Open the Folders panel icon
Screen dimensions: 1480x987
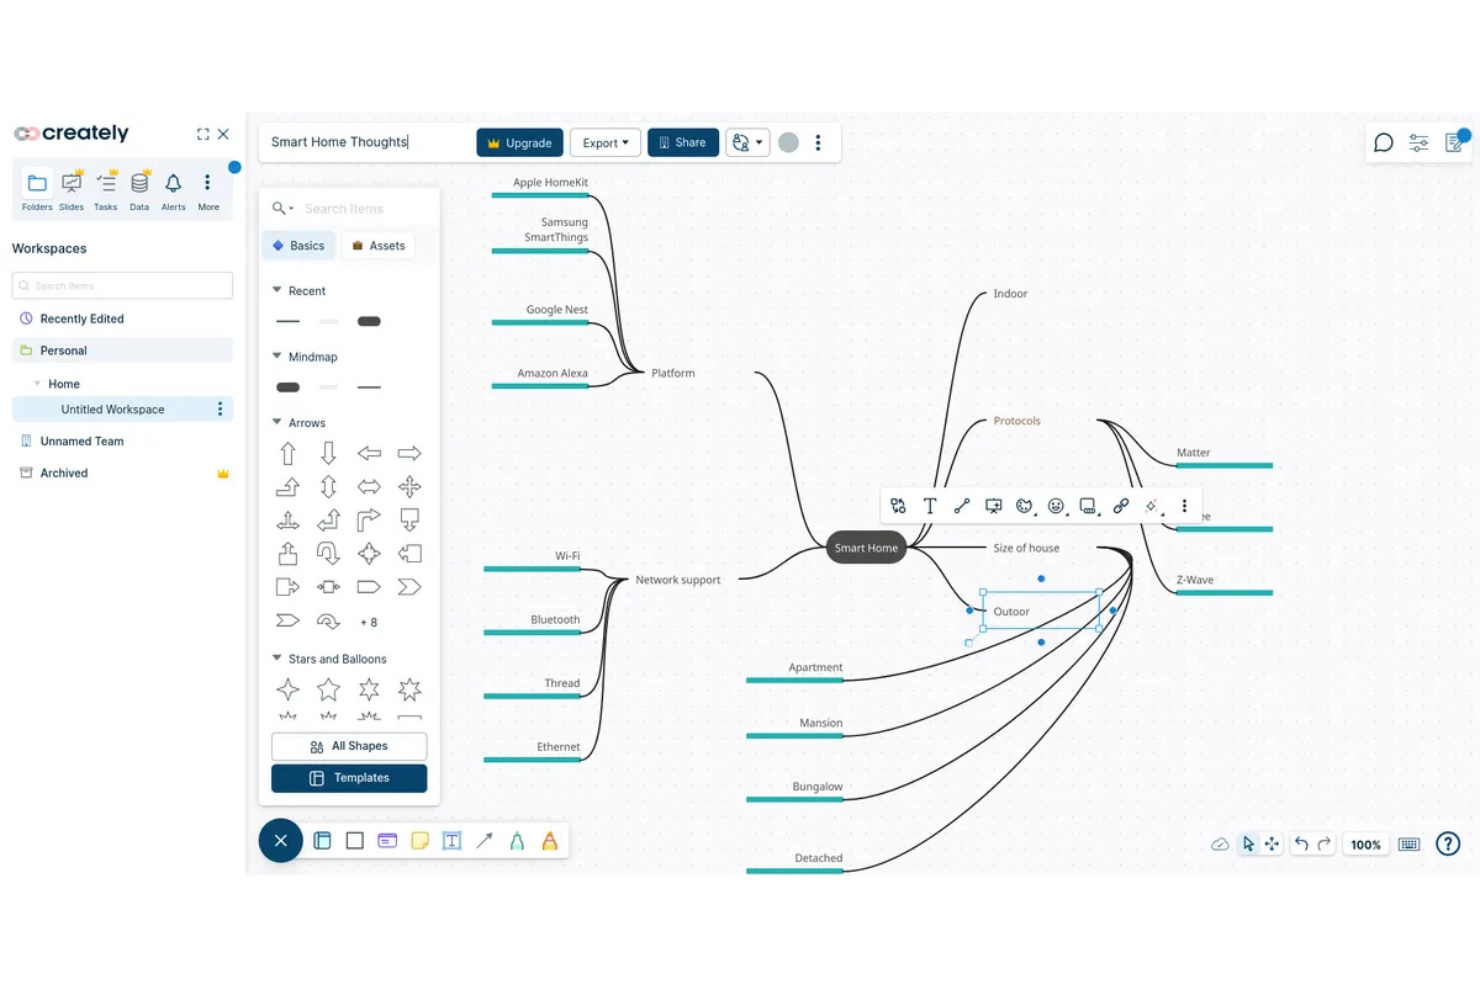click(x=37, y=183)
